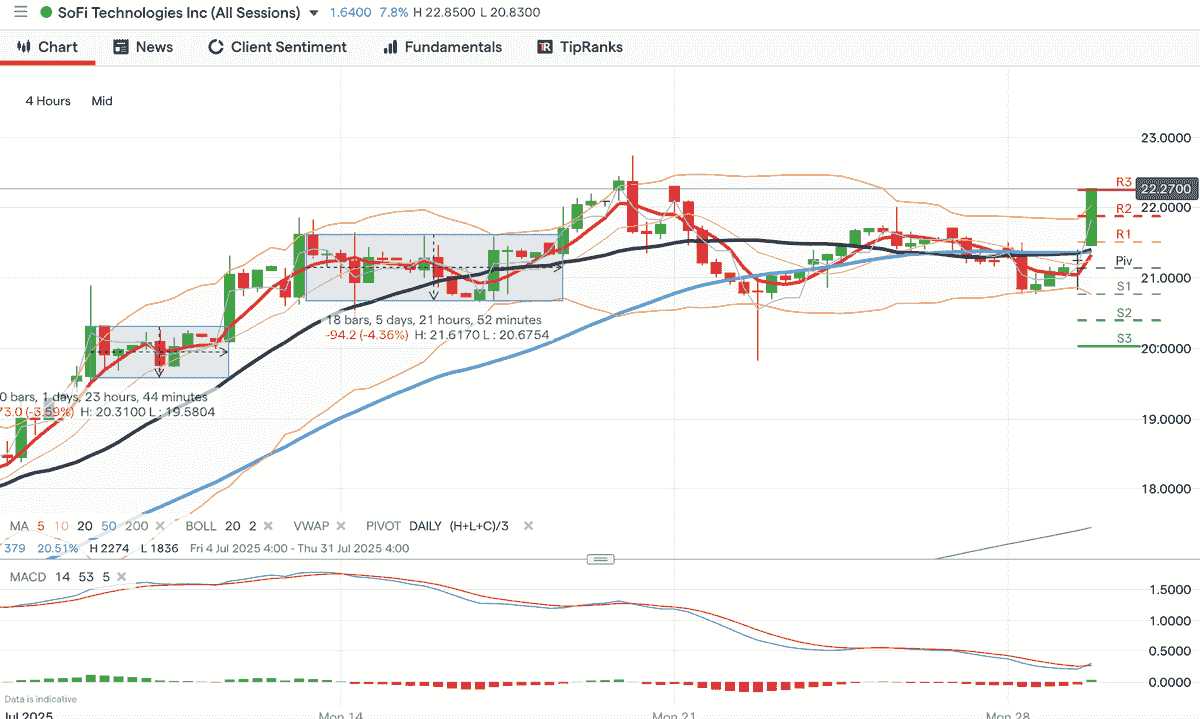Click the Mon 14 date axis label
The width and height of the screenshot is (1200, 719).
(x=340, y=715)
